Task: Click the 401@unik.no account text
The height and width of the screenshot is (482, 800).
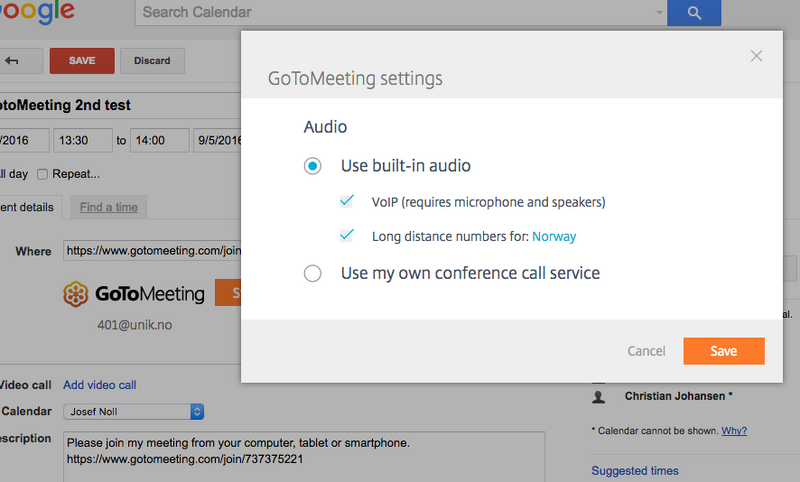Action: pos(135,325)
